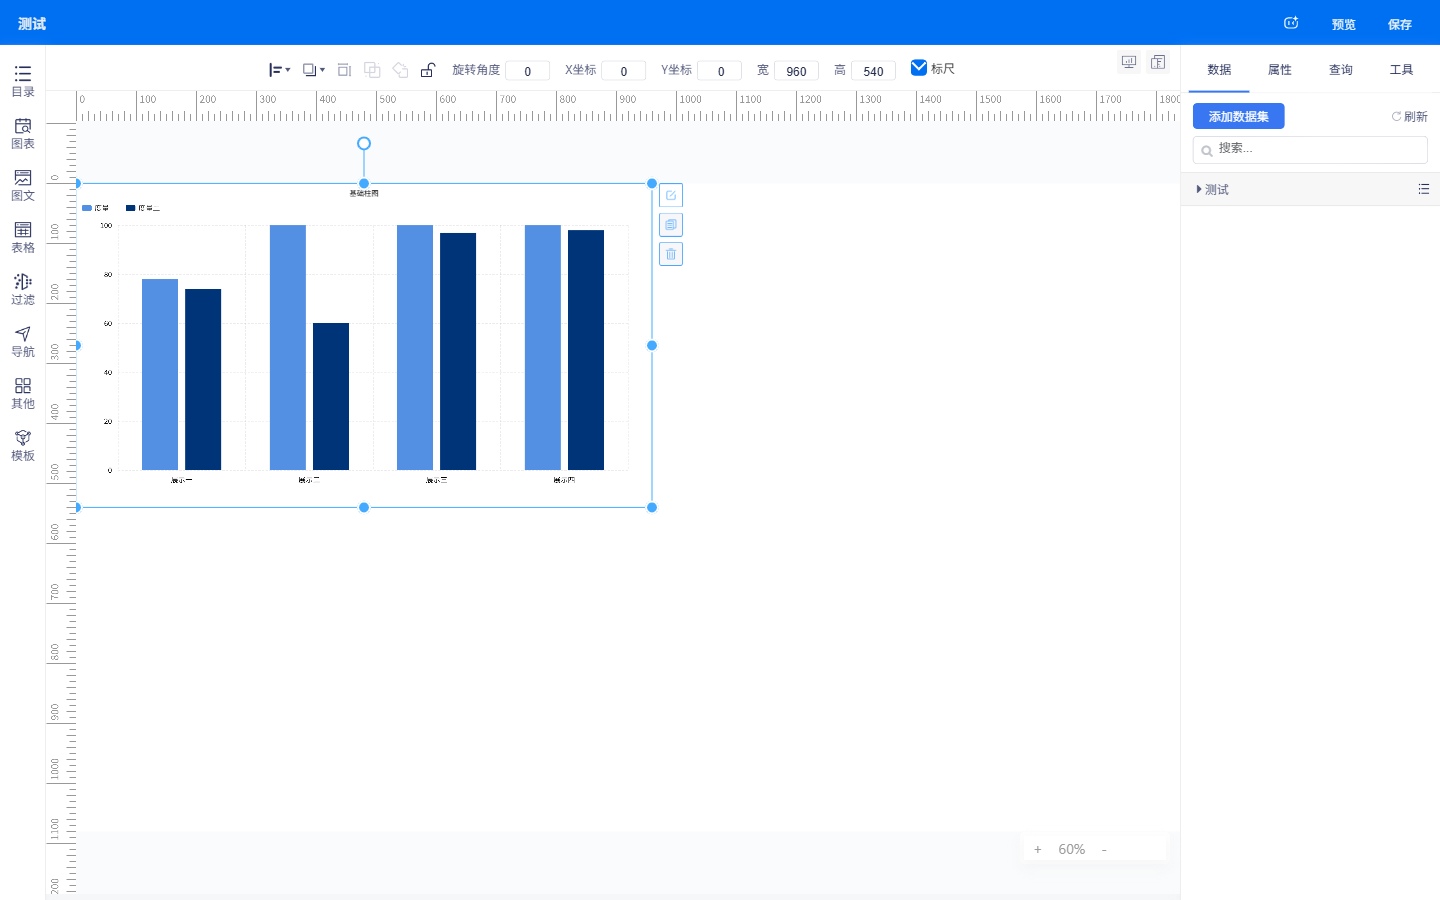This screenshot has height=900, width=1440.
Task: Open the 导航 navigation components panel
Action: (x=22, y=341)
